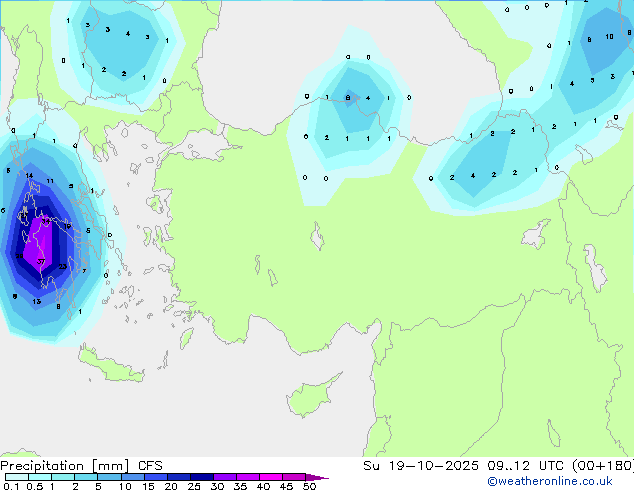The width and height of the screenshot is (634, 490).
Task: Click the island of Crete on the map
Action: 111,365
